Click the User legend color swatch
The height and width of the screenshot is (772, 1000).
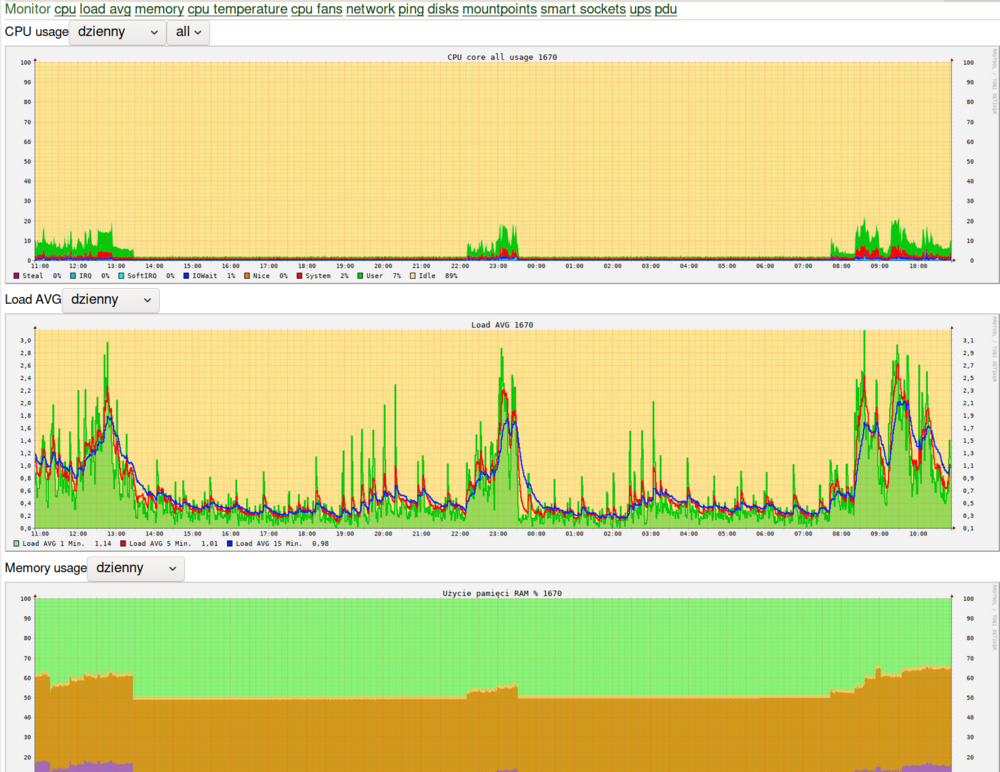click(x=360, y=276)
